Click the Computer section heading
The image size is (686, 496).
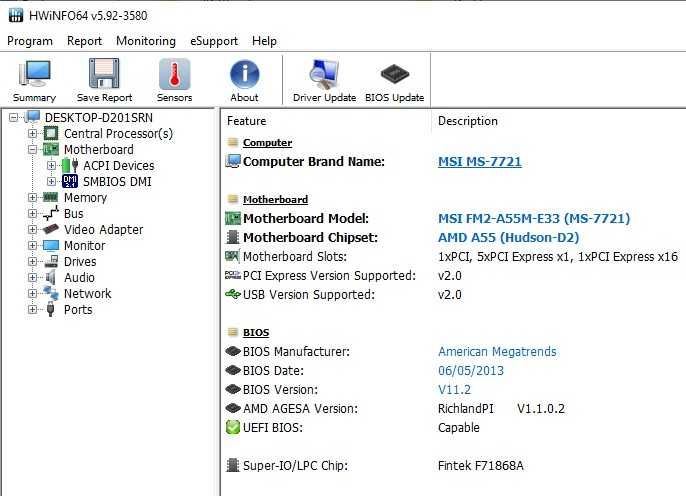click(x=267, y=143)
